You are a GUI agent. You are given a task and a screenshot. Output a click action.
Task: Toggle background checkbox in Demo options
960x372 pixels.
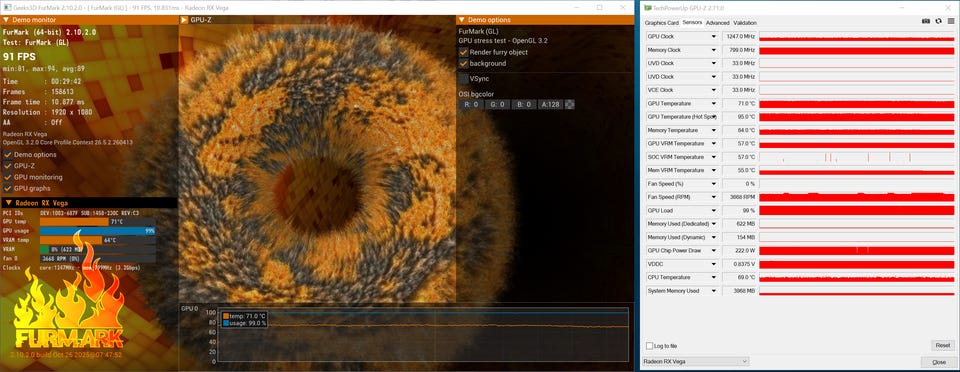pyautogui.click(x=463, y=63)
